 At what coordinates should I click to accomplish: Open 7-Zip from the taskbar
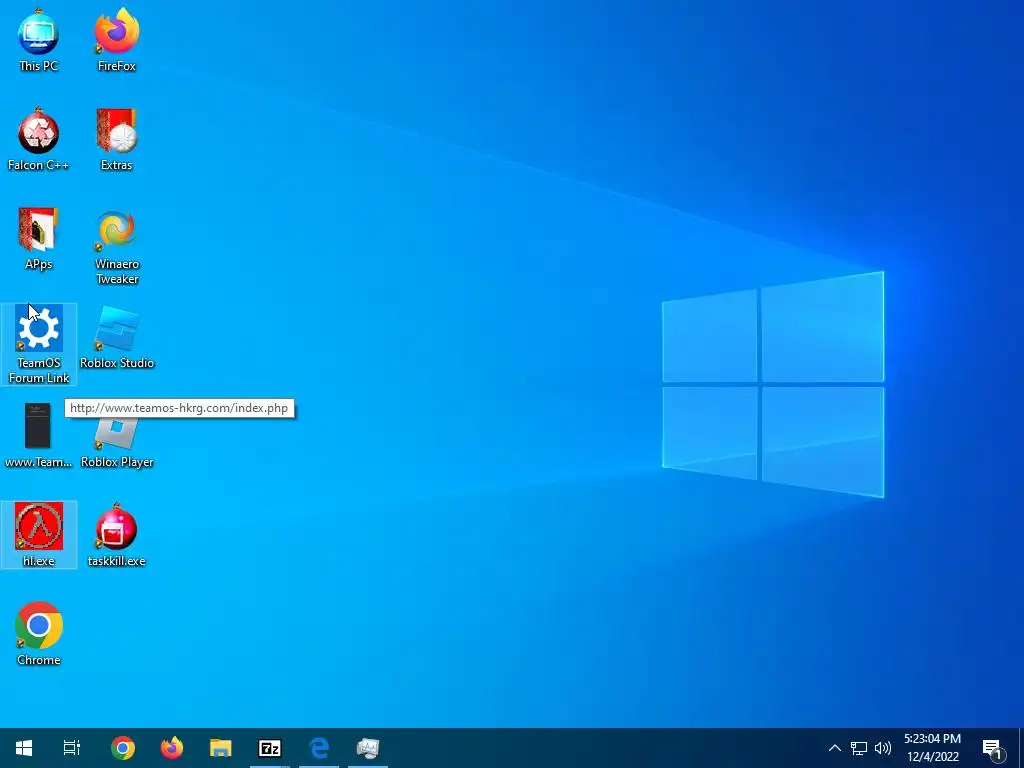tap(270, 748)
